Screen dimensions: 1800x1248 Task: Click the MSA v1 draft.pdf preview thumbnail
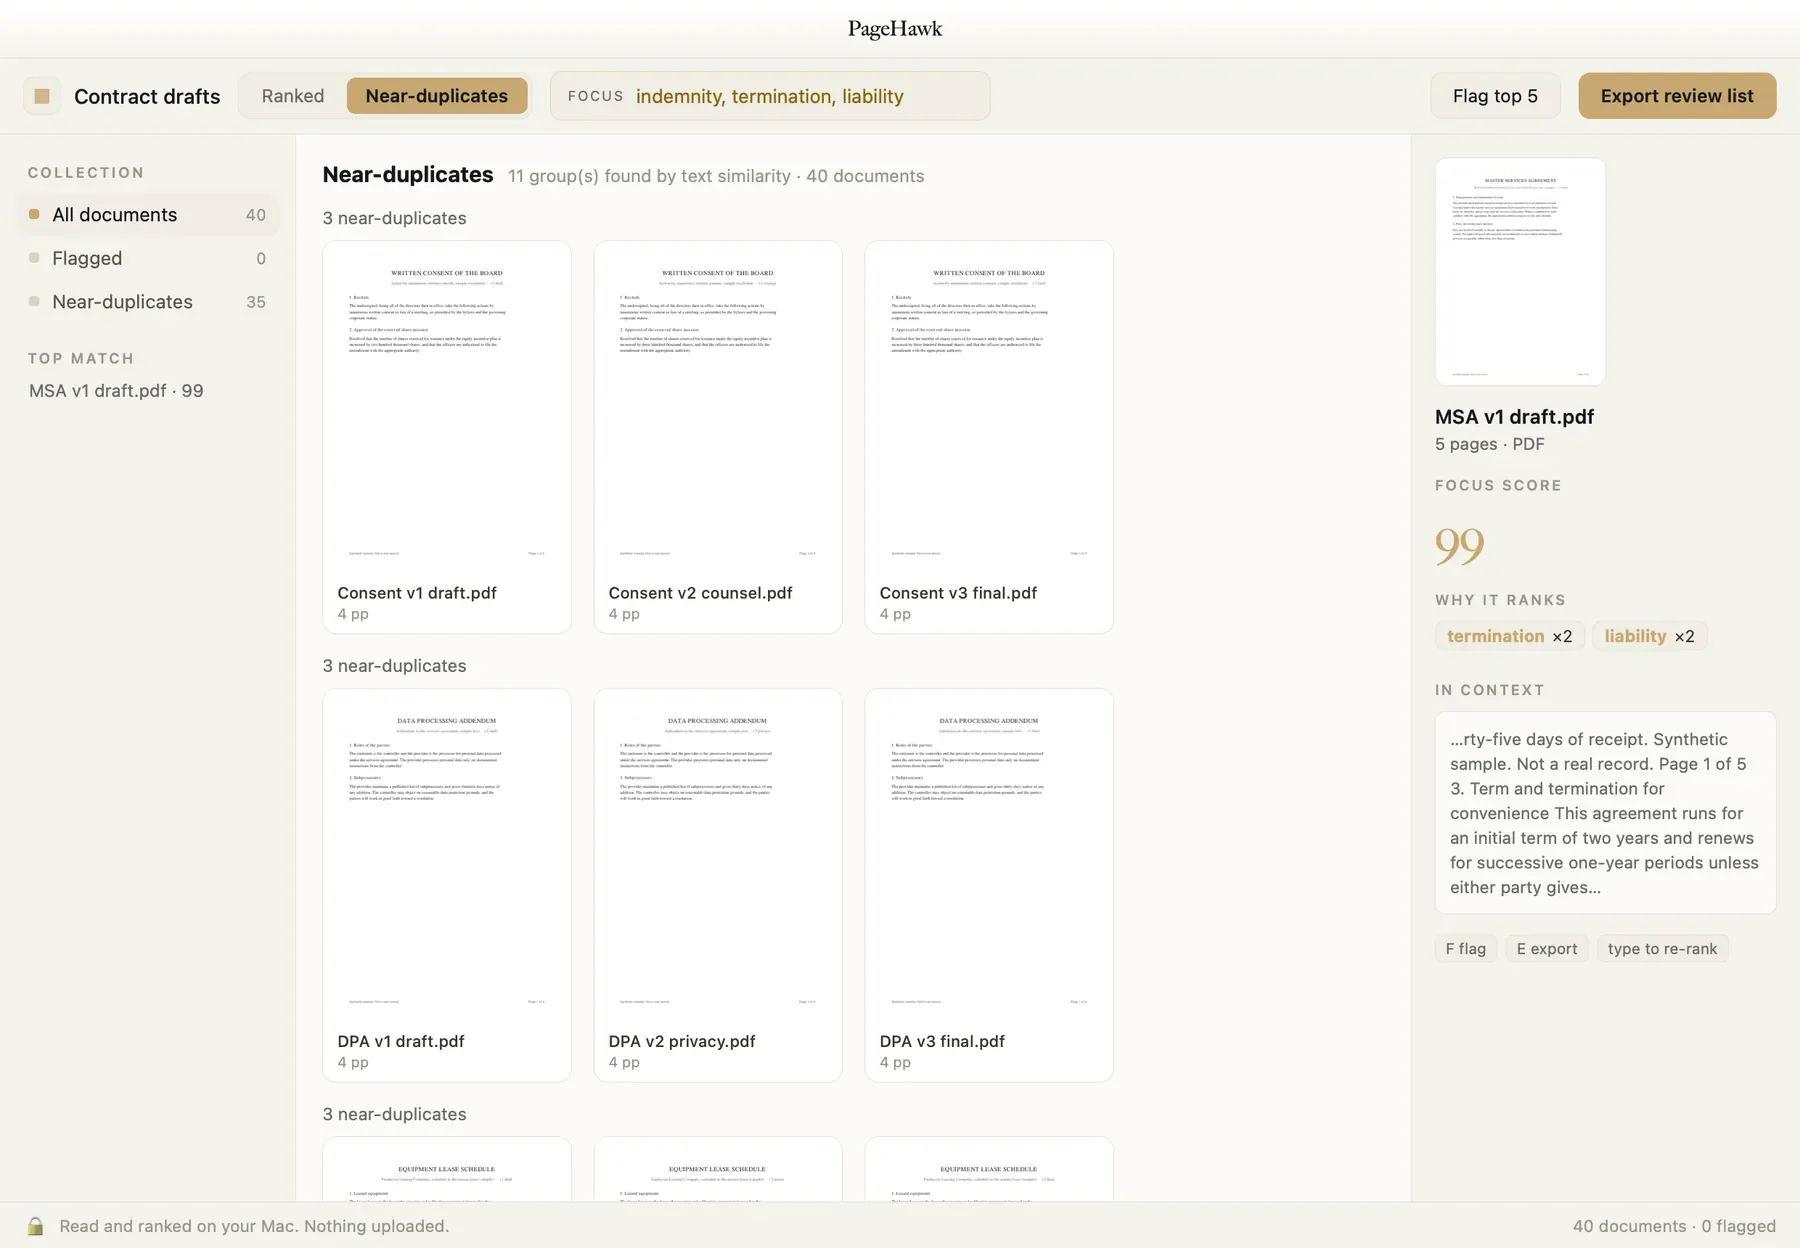point(1520,271)
